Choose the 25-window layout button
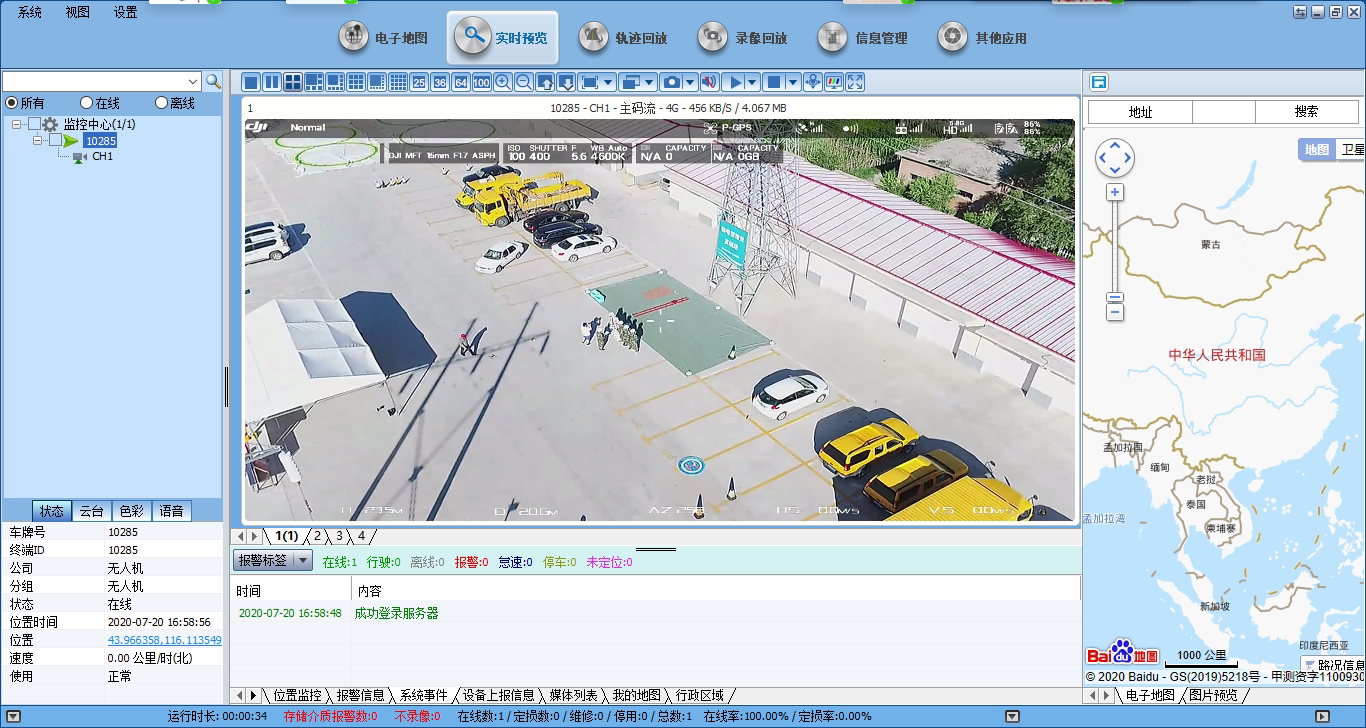Viewport: 1366px width, 728px height. (x=418, y=82)
